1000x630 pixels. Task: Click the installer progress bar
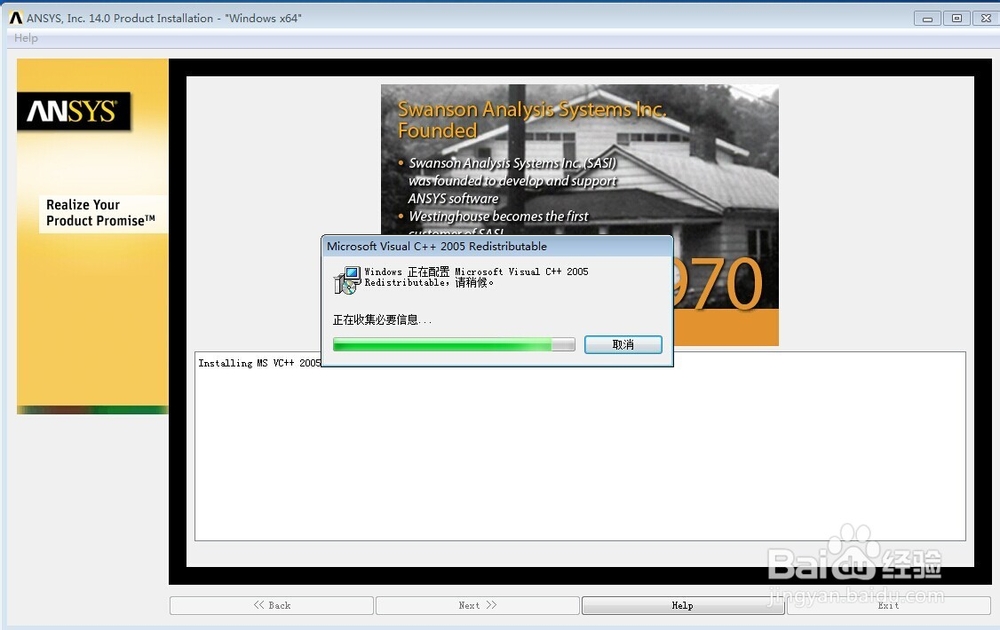(x=454, y=345)
